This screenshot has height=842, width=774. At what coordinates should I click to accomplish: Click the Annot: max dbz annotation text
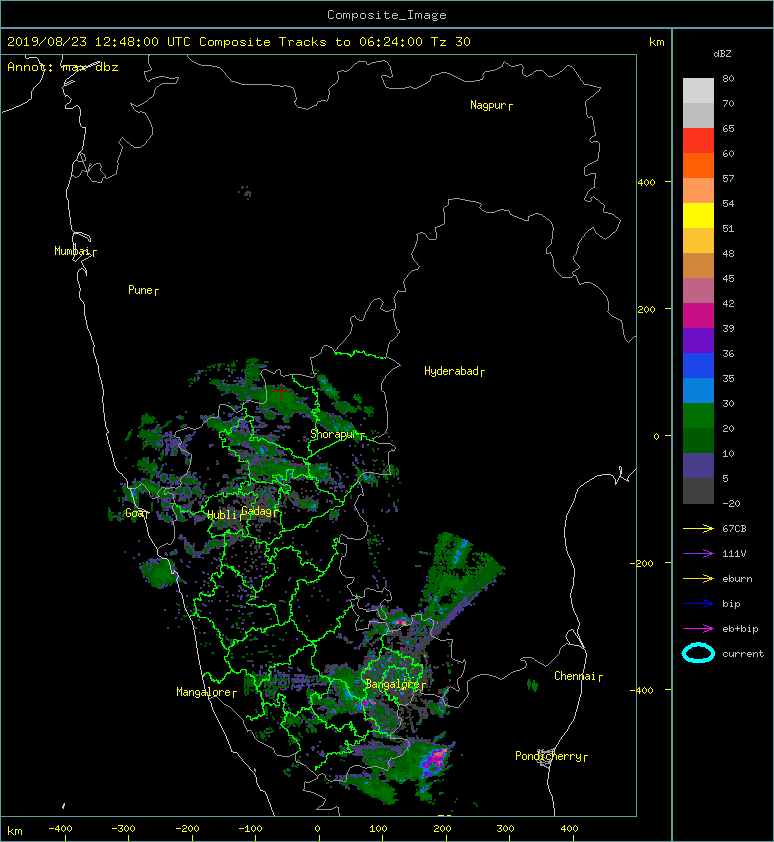(x=63, y=67)
